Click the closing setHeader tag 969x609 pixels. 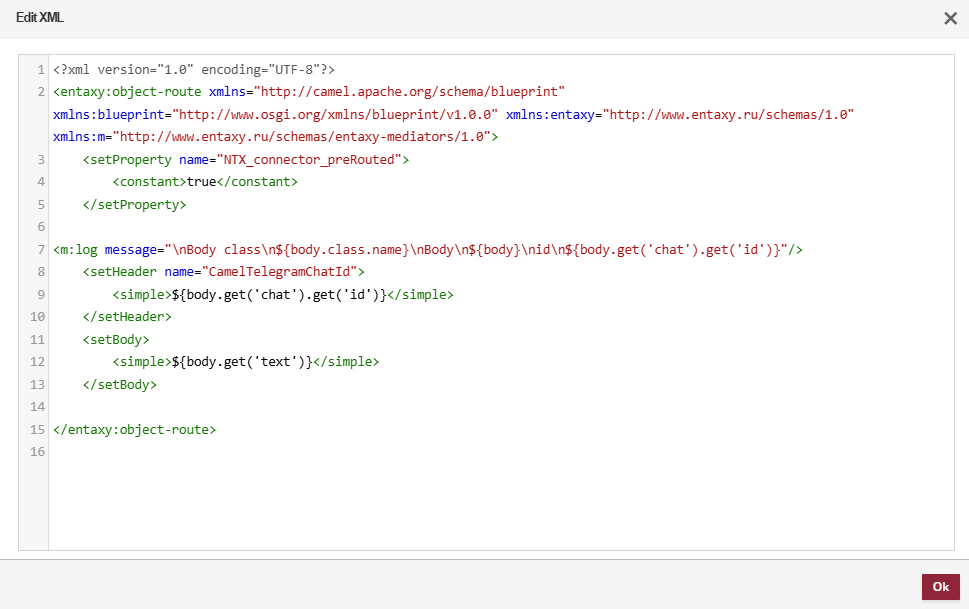coord(127,317)
